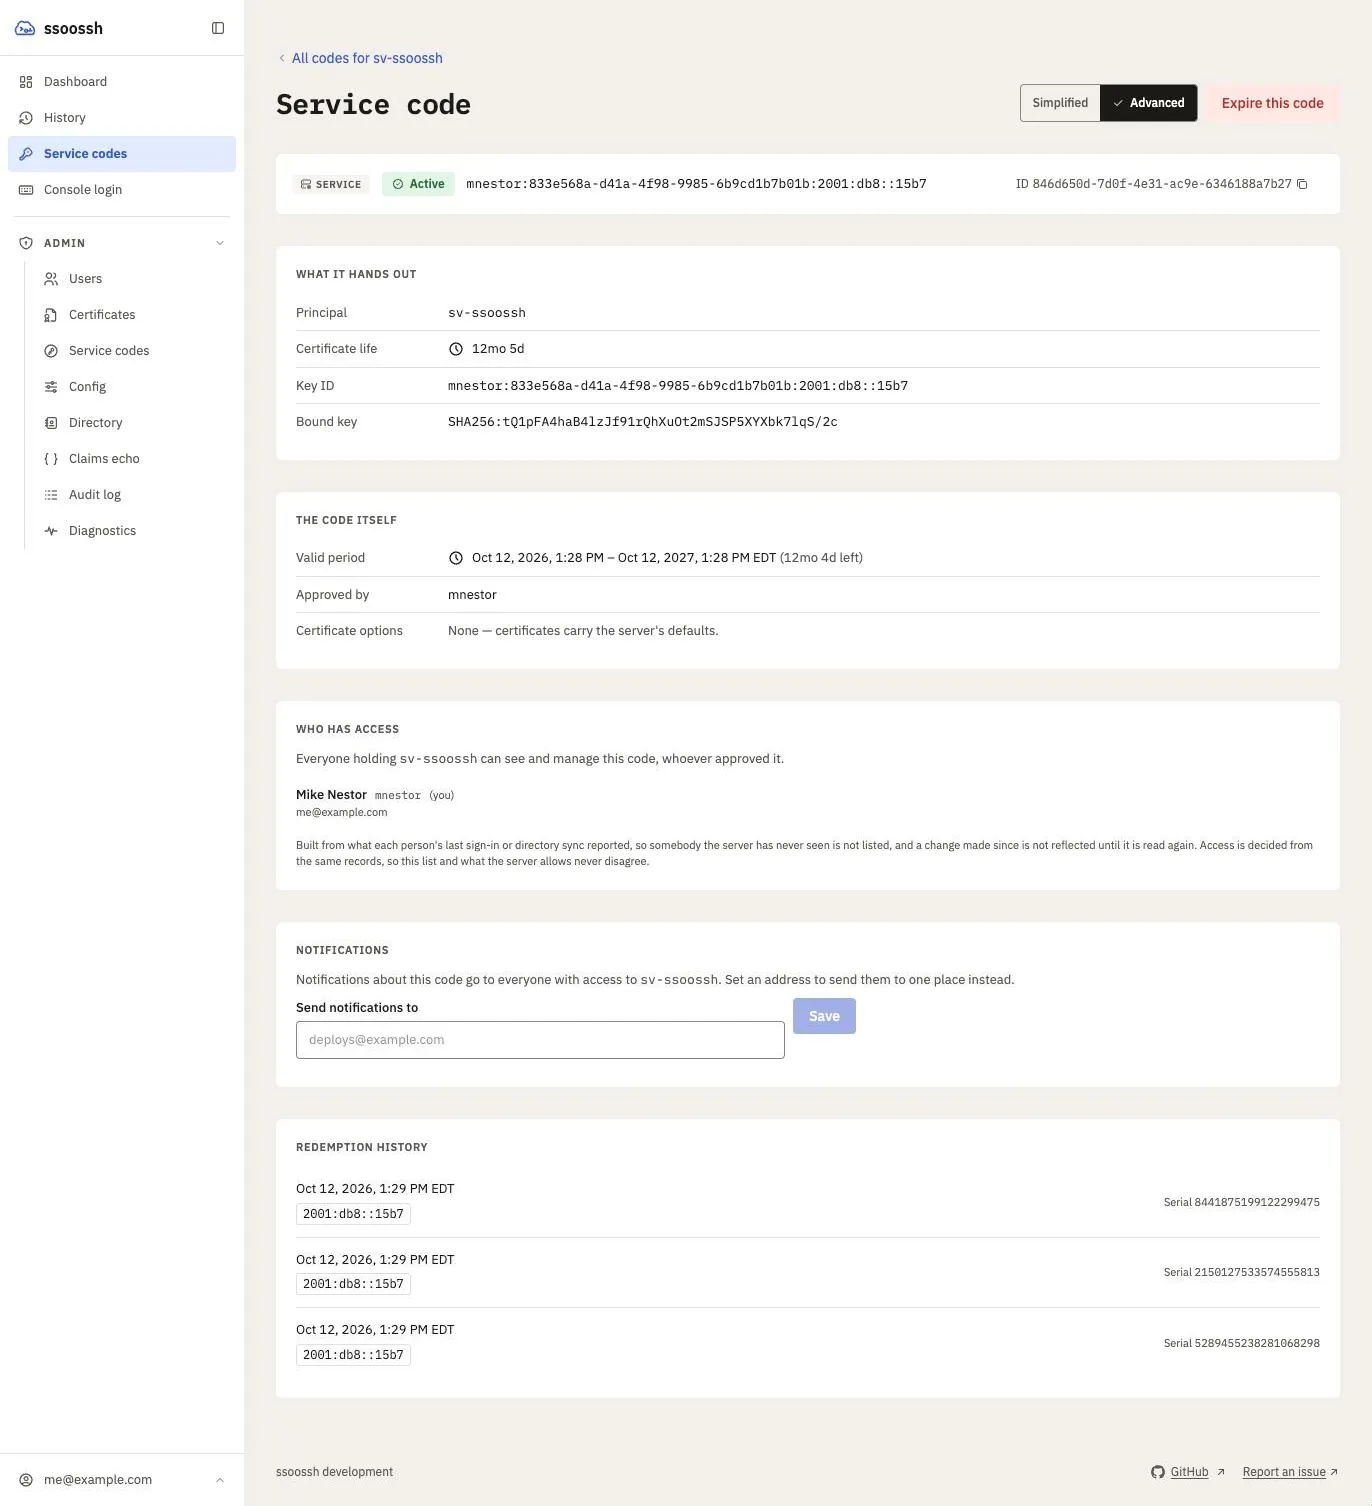Click the Claims echo braces icon
Screen dimensions: 1372x1506
[x=51, y=459]
